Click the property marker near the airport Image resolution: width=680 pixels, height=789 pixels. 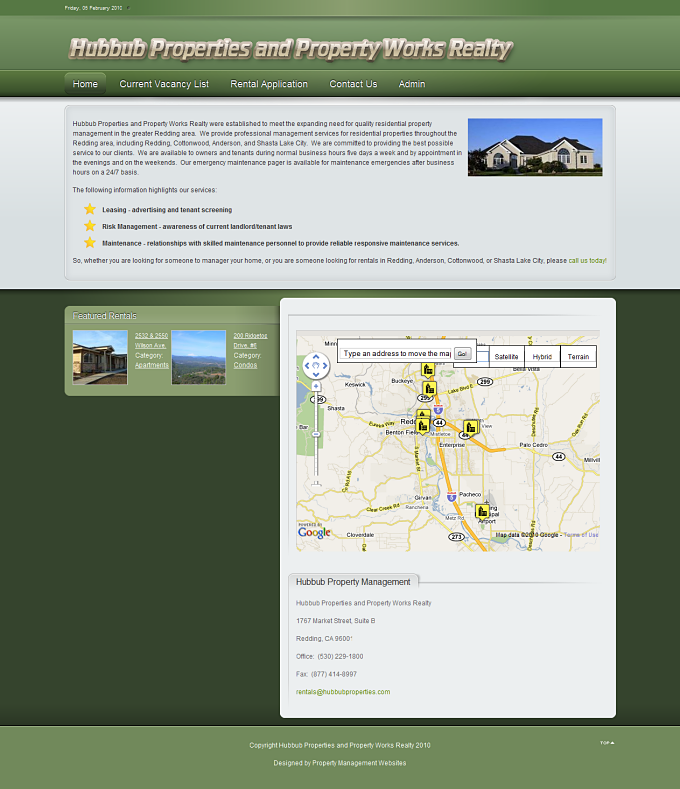coord(482,511)
